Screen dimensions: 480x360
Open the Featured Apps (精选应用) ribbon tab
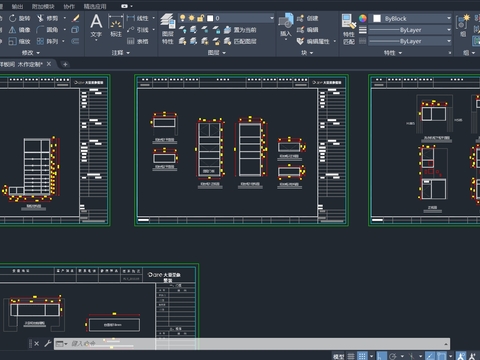click(x=95, y=6)
